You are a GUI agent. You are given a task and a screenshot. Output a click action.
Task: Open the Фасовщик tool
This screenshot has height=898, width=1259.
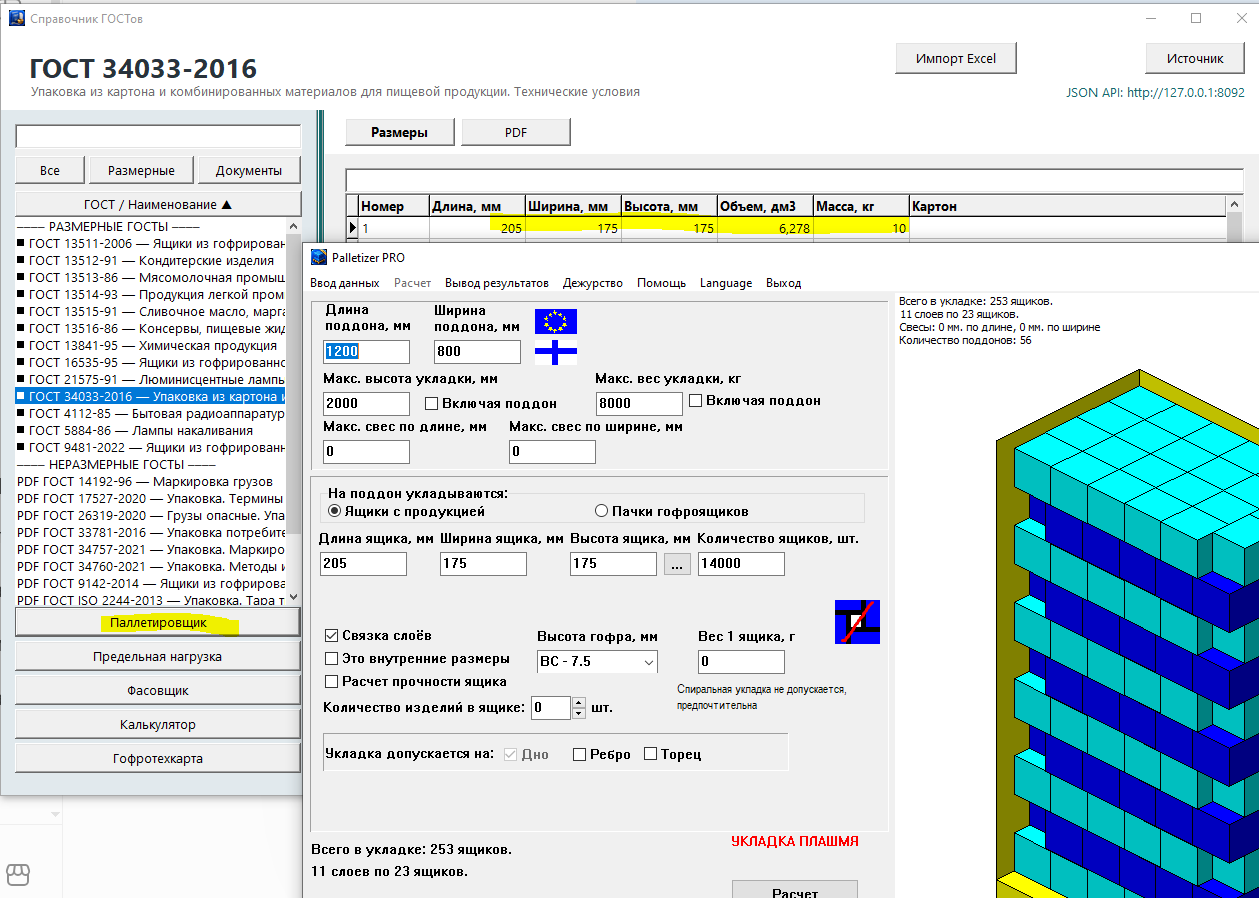click(158, 690)
